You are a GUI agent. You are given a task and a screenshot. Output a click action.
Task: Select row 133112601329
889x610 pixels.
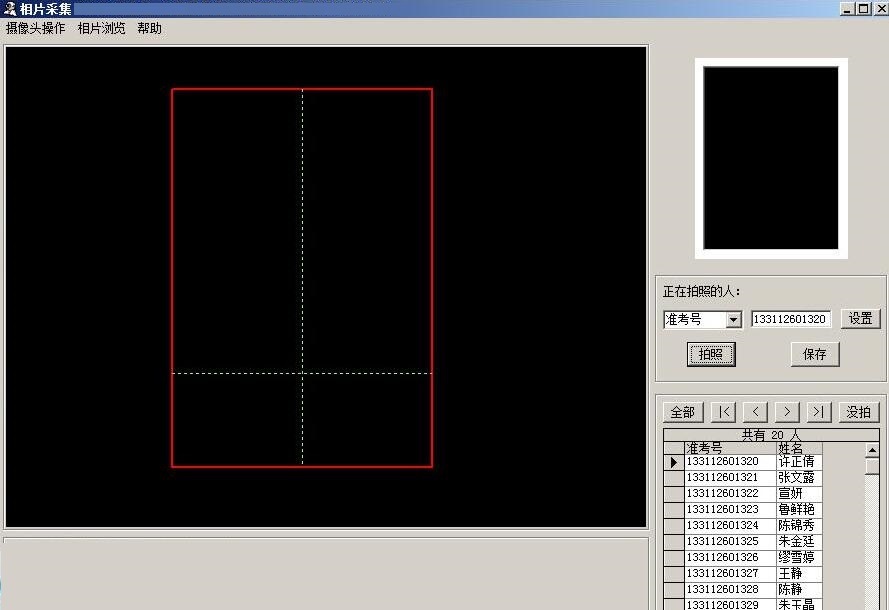[743, 604]
